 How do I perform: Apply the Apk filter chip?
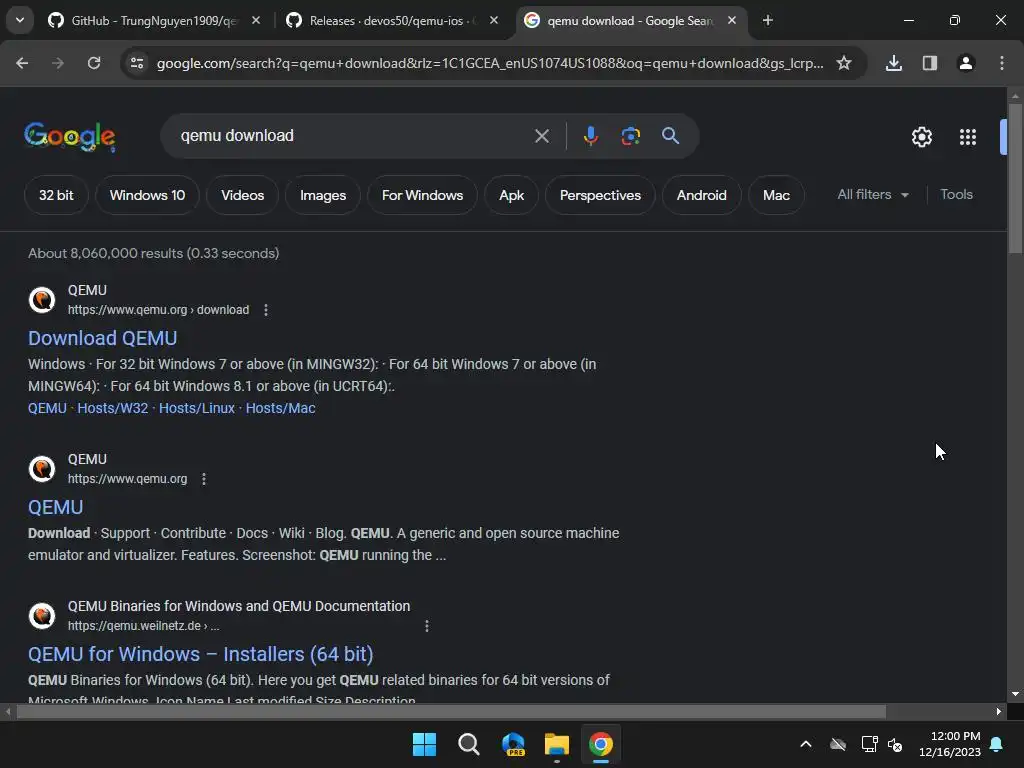(x=511, y=195)
